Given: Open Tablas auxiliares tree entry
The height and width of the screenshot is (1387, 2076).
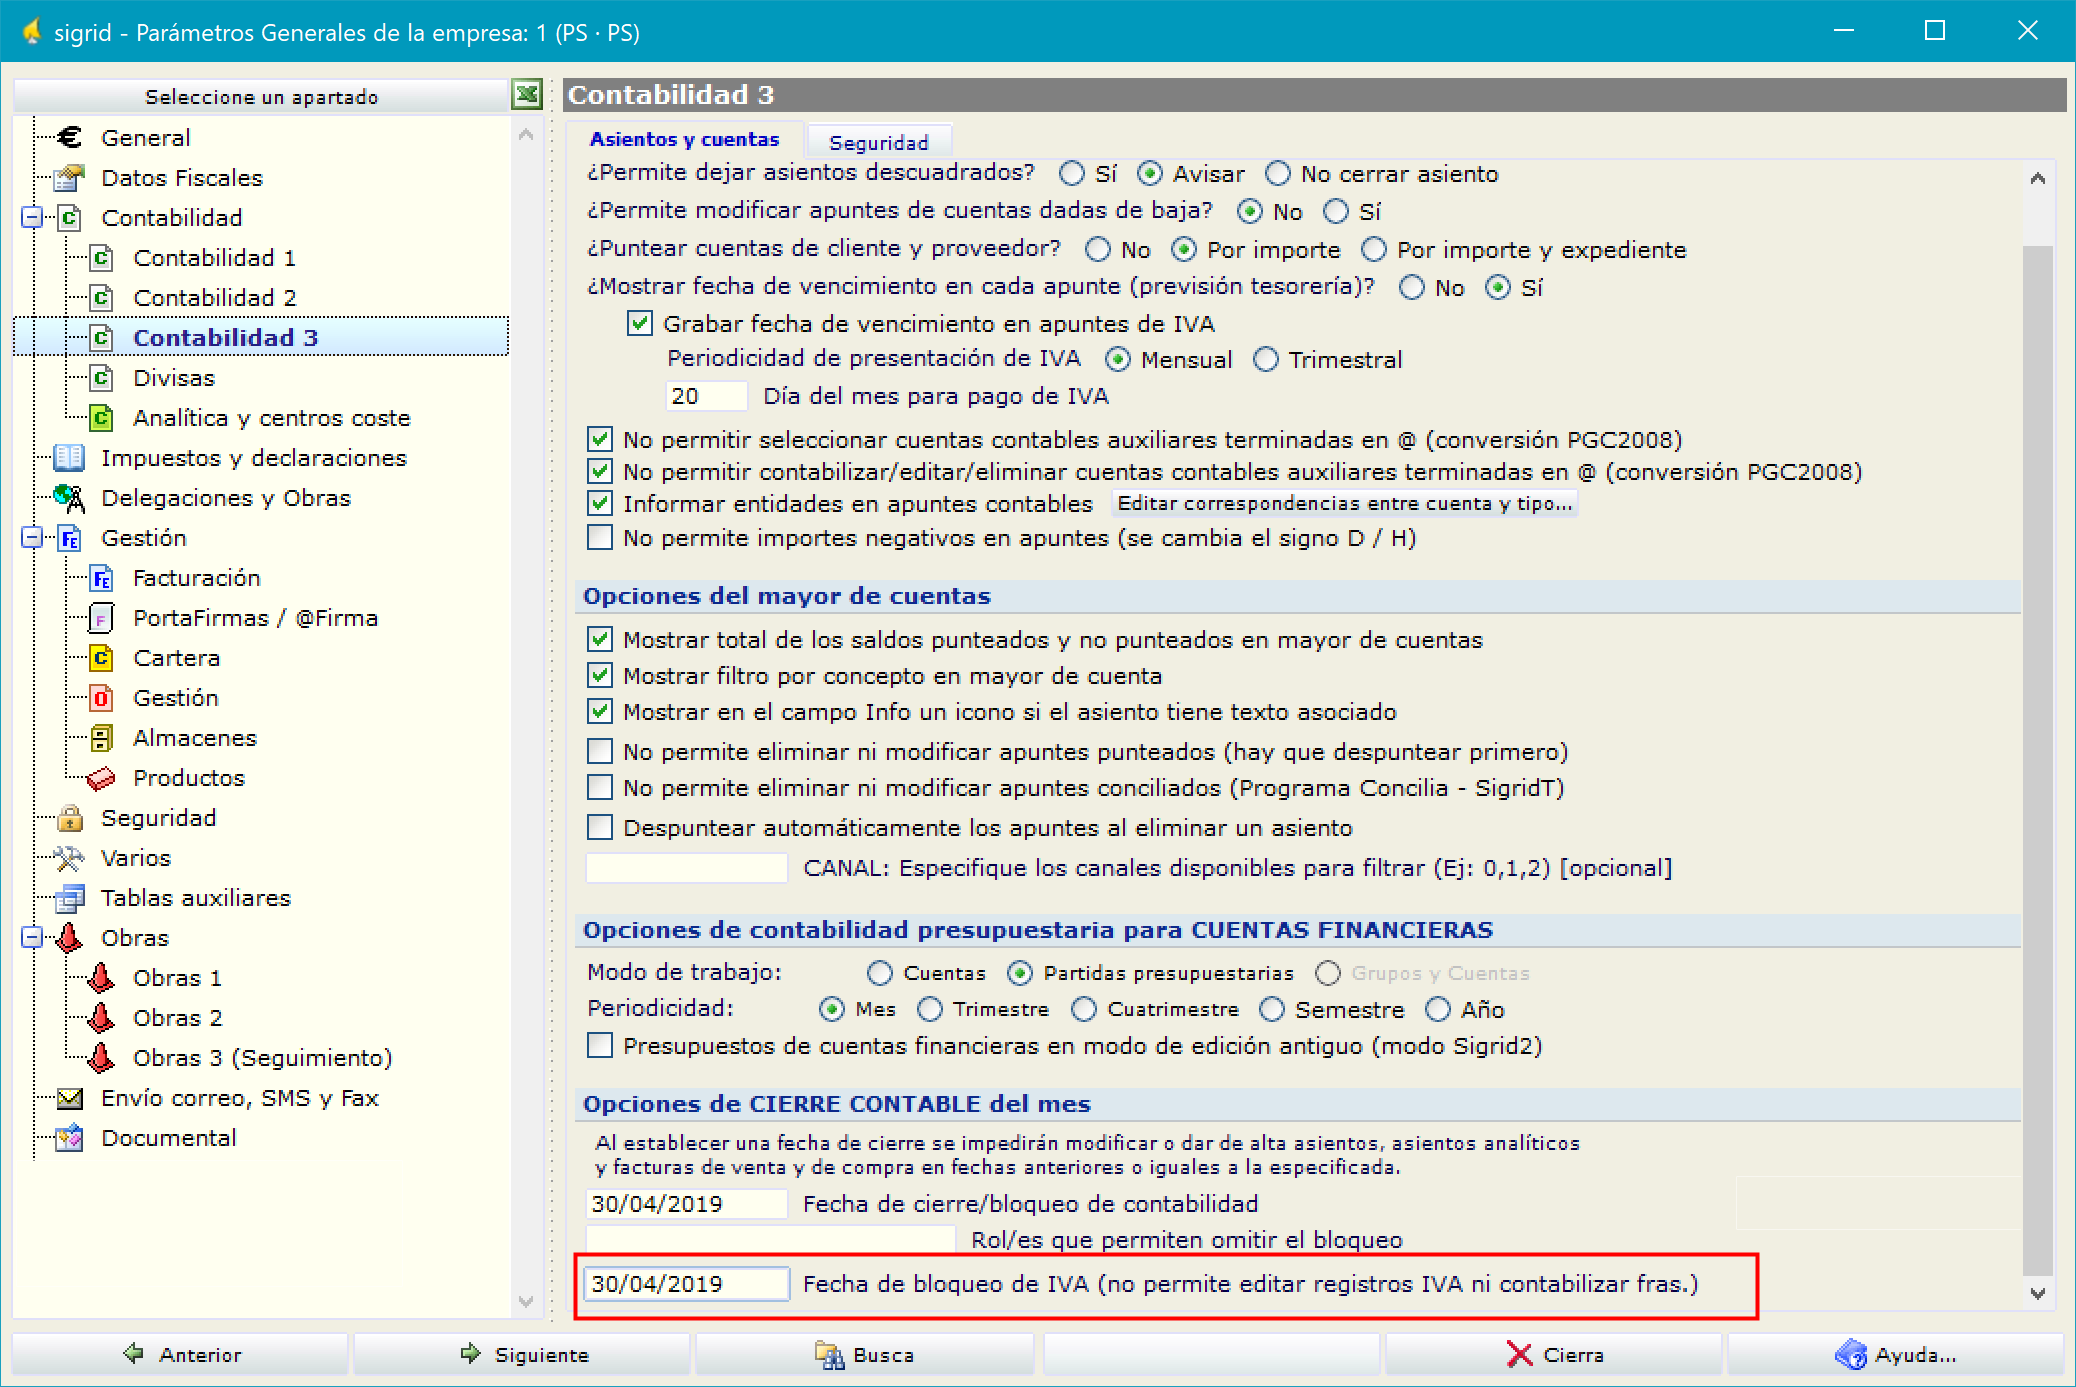Looking at the screenshot, I should (196, 897).
